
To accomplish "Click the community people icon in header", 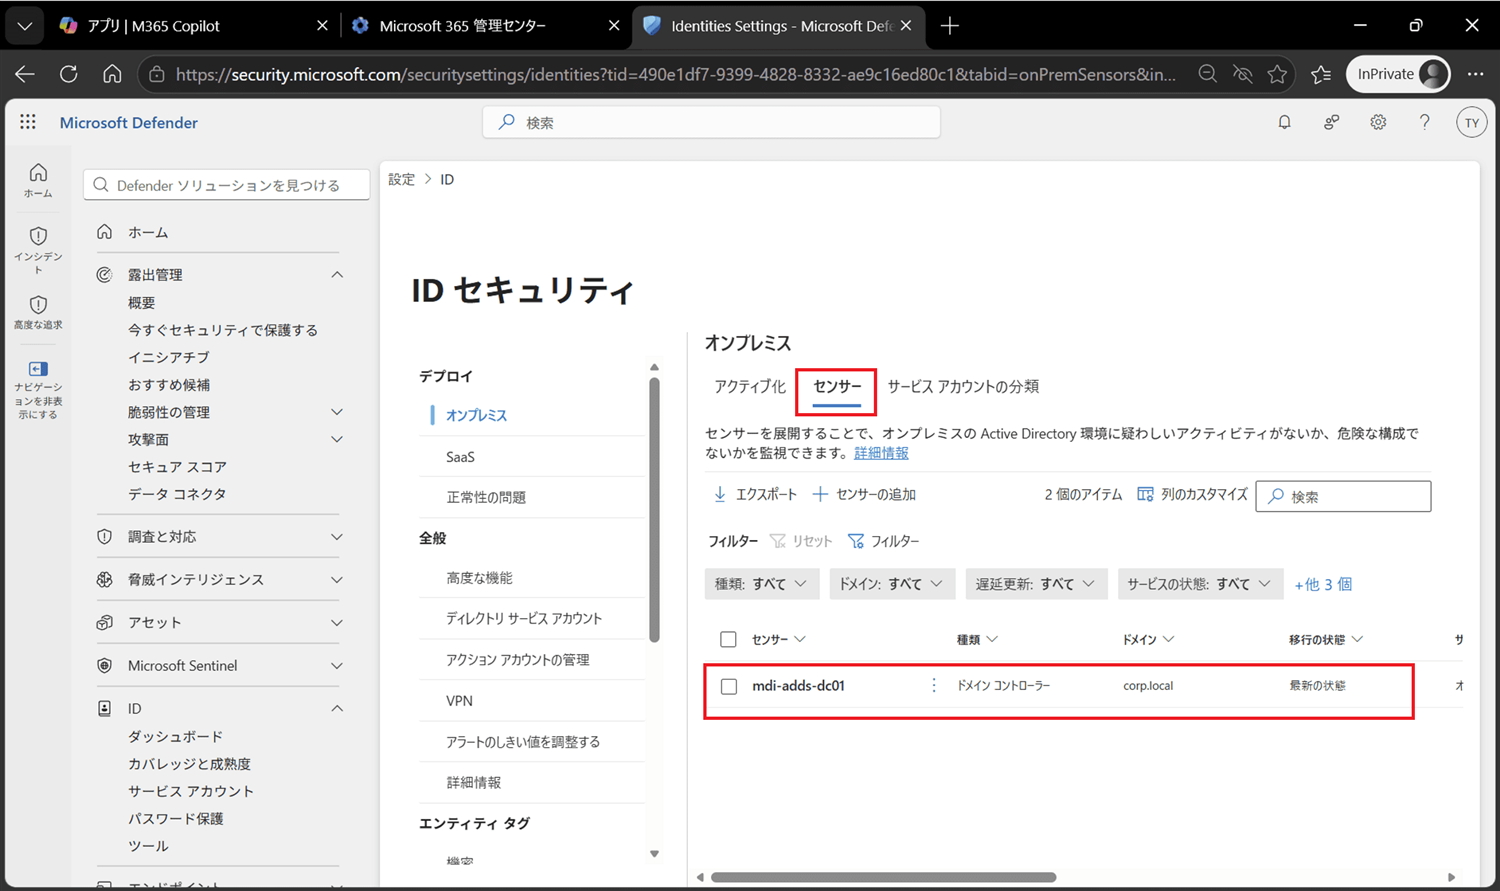I will click(x=1332, y=122).
